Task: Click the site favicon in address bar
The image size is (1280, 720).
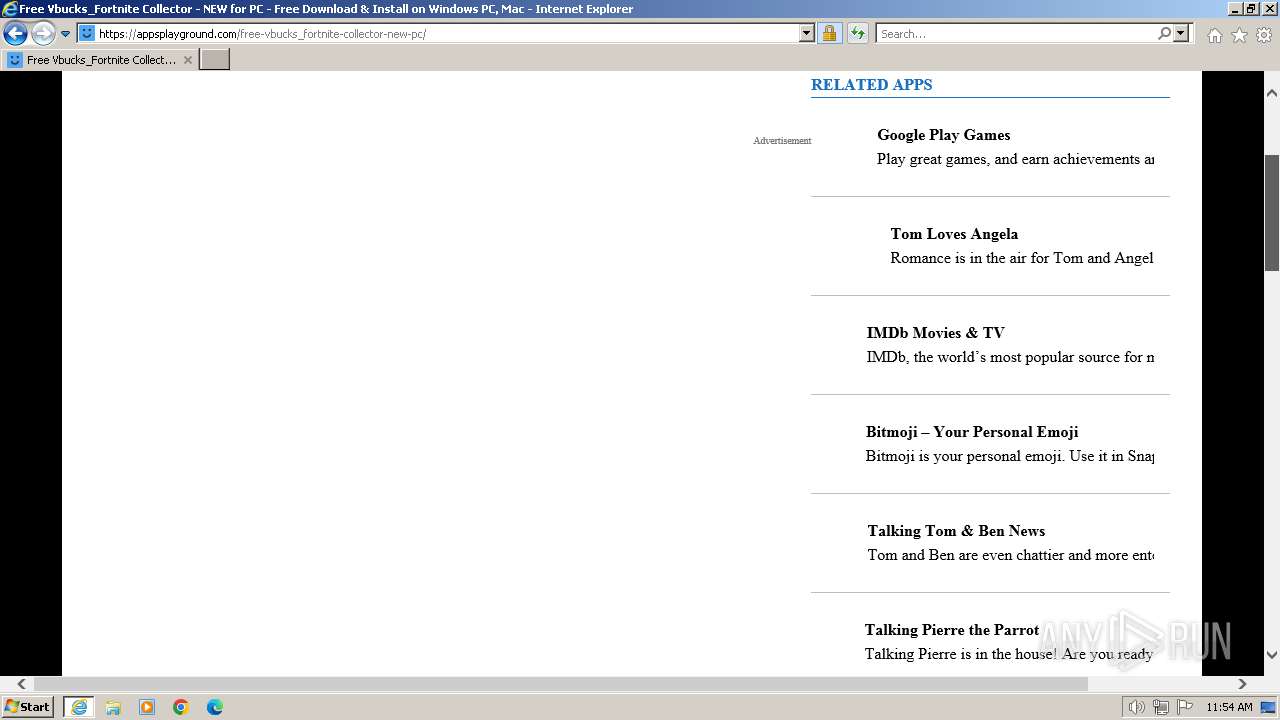Action: coord(87,33)
